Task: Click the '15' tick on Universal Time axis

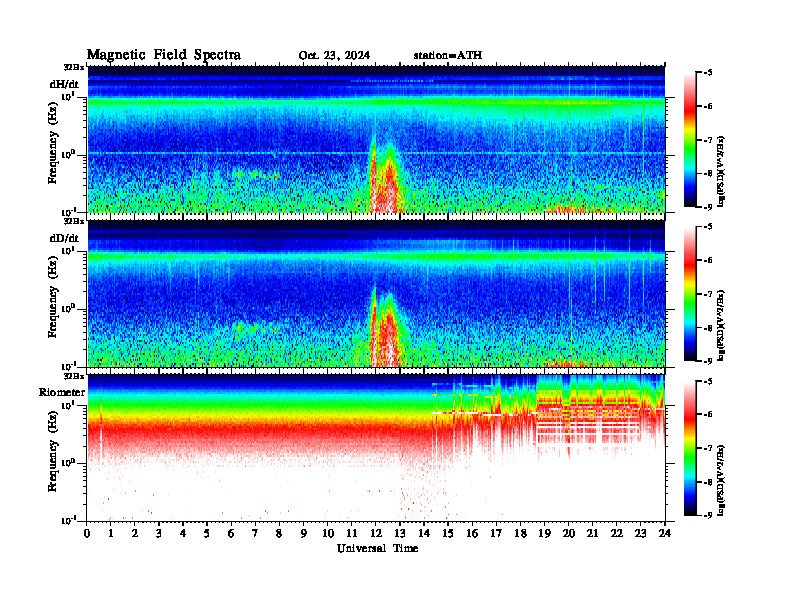Action: pyautogui.click(x=448, y=533)
